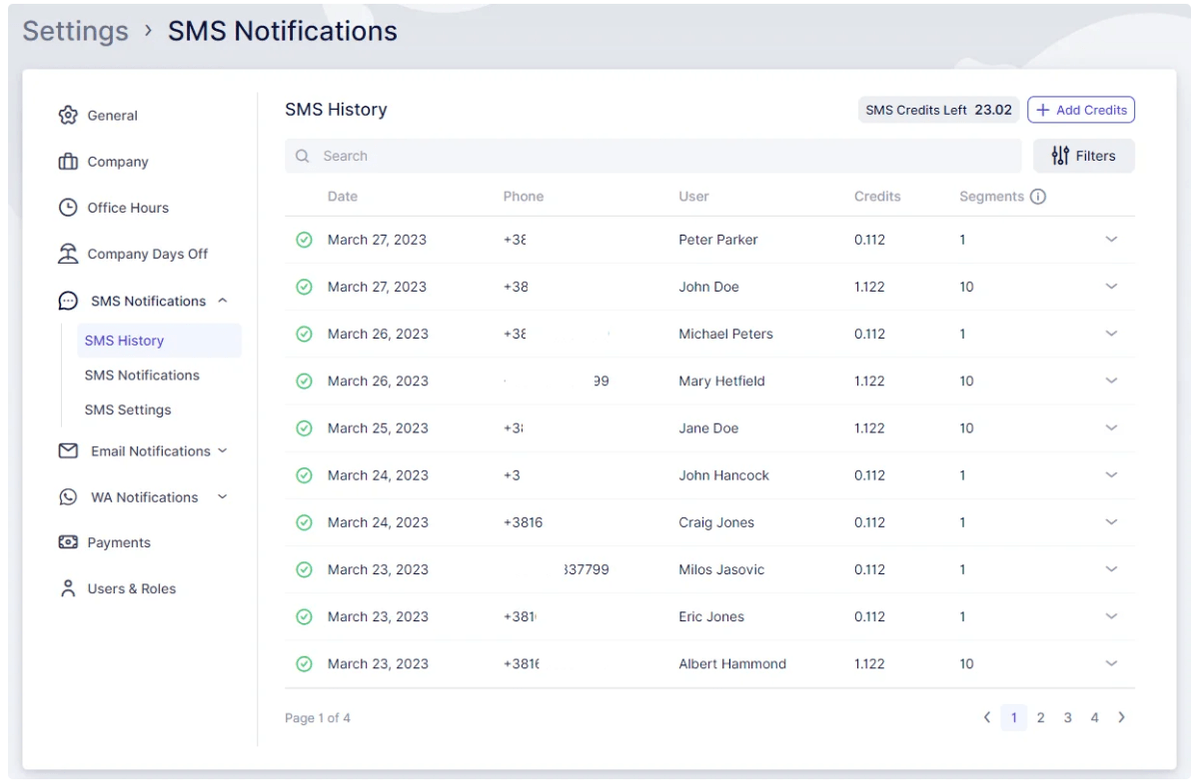
Task: Click the Company briefcase icon
Action: [68, 162]
